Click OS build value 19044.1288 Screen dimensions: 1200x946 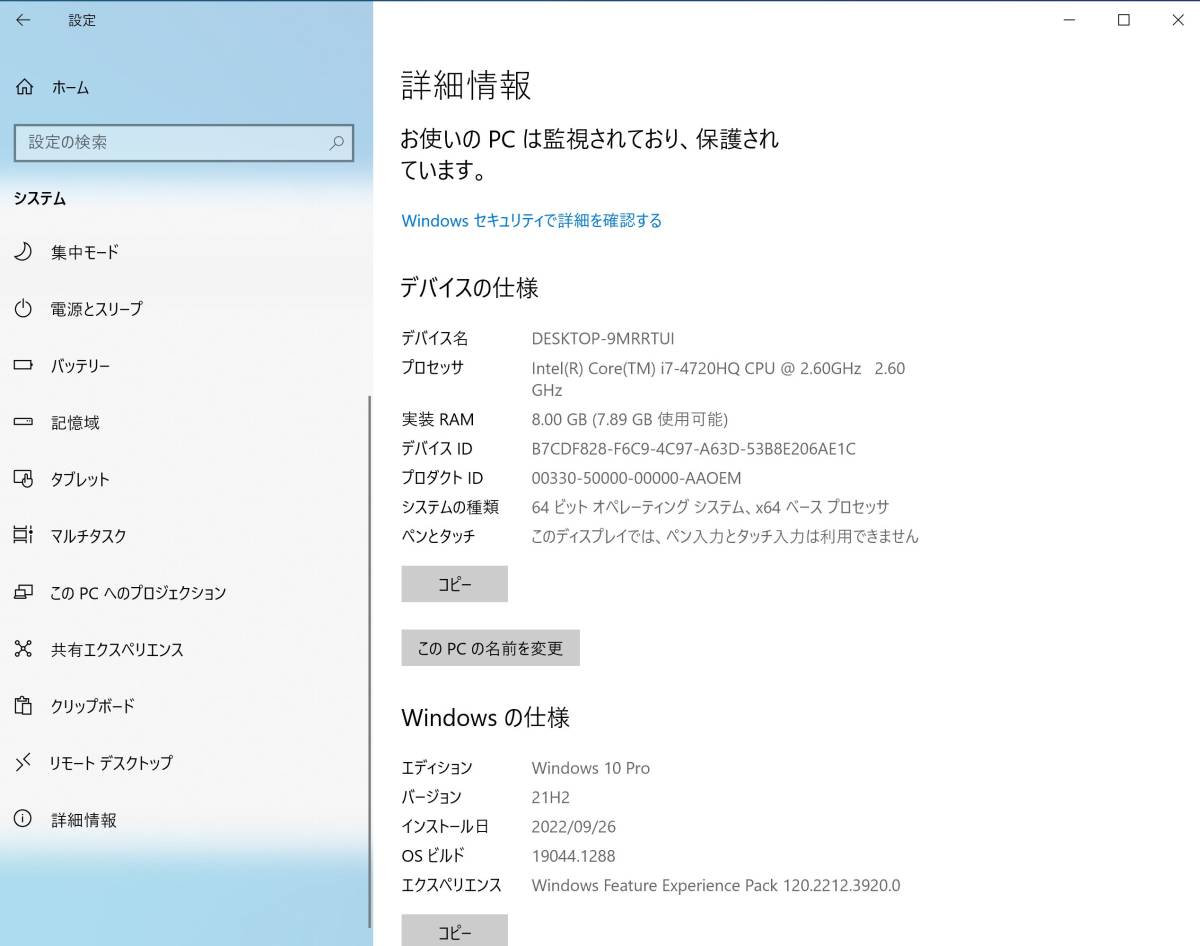574,856
